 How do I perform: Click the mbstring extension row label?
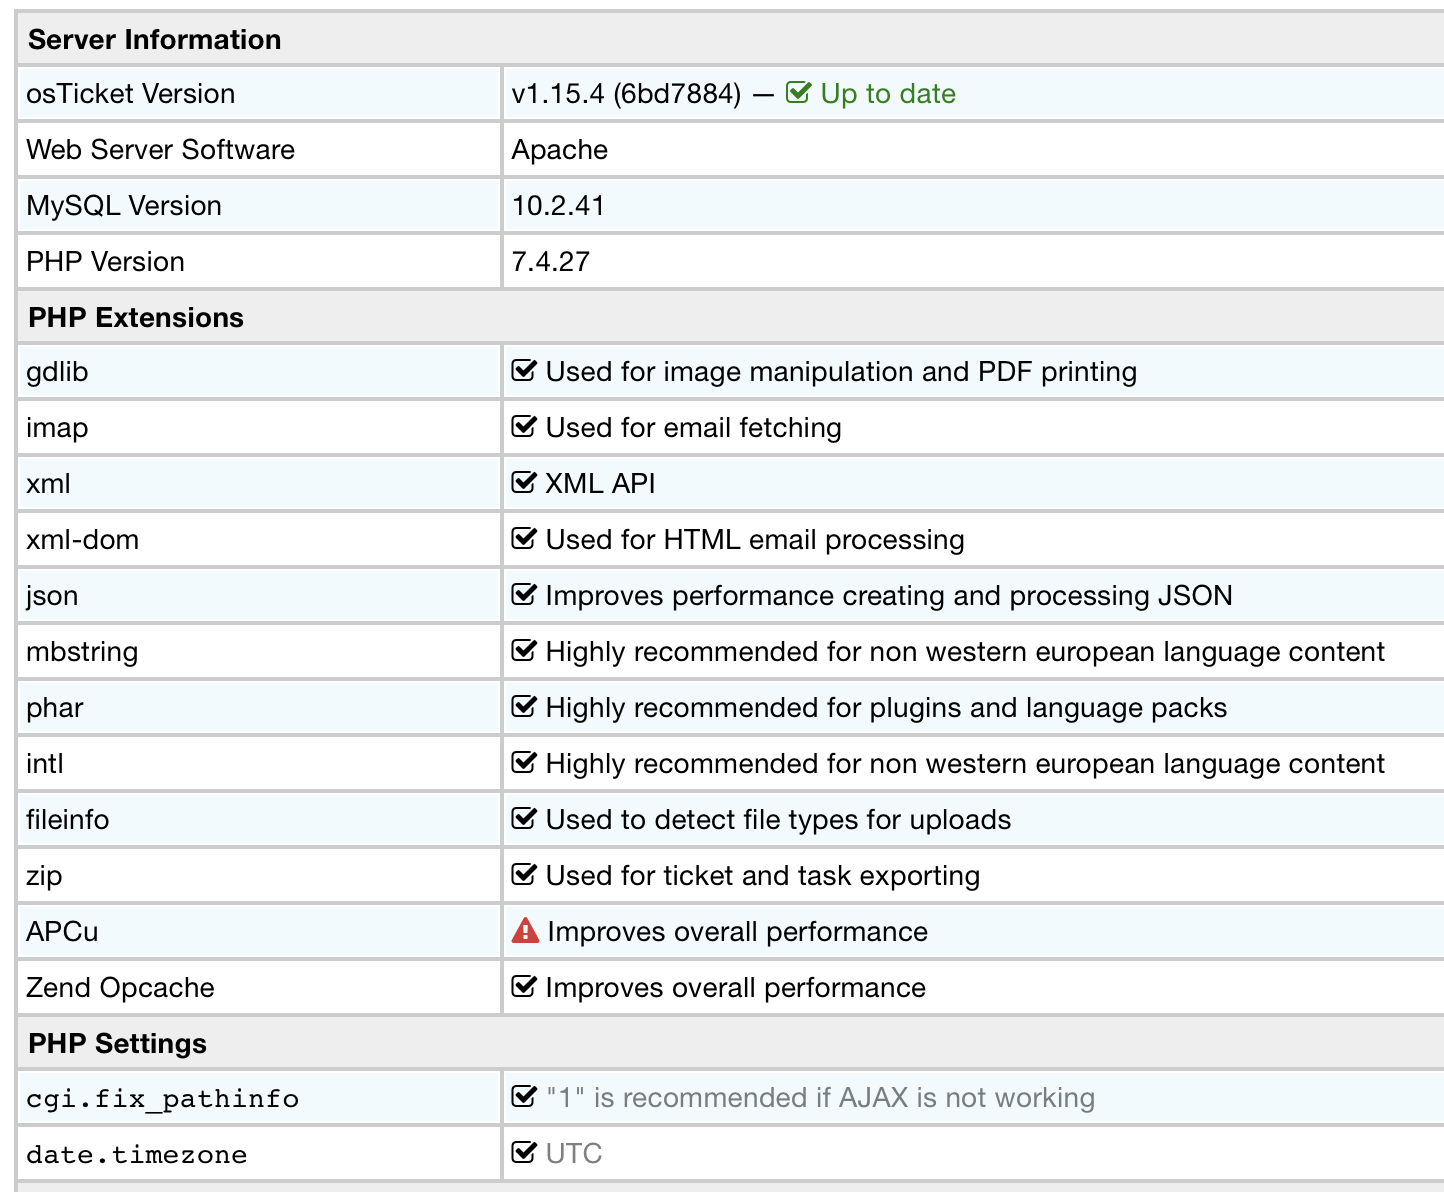pyautogui.click(x=82, y=652)
